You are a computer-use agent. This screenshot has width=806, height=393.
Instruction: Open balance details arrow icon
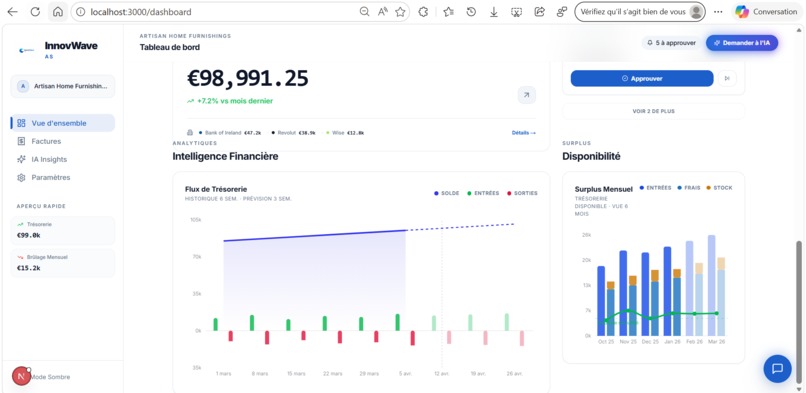(526, 95)
